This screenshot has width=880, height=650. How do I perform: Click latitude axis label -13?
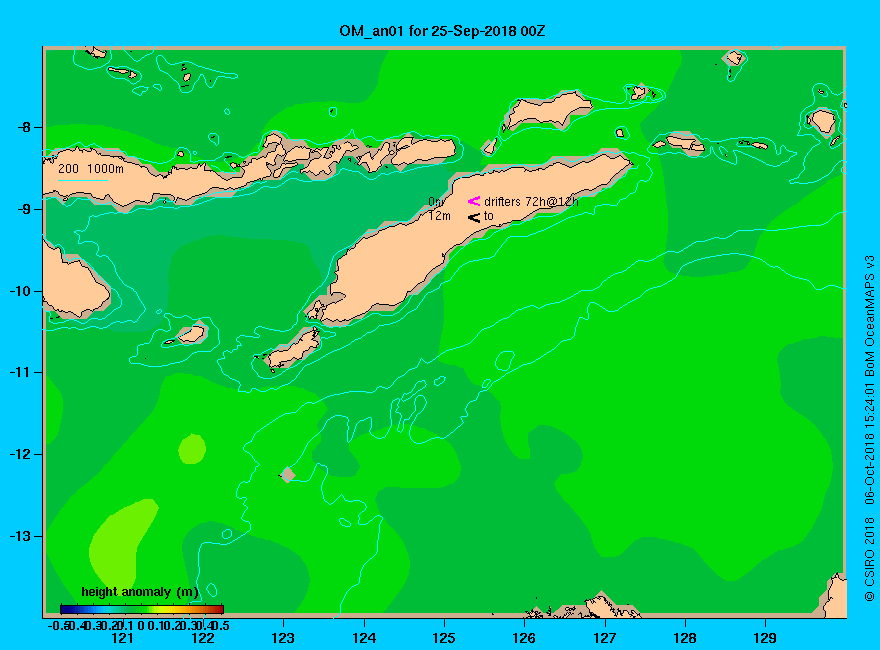pos(20,536)
